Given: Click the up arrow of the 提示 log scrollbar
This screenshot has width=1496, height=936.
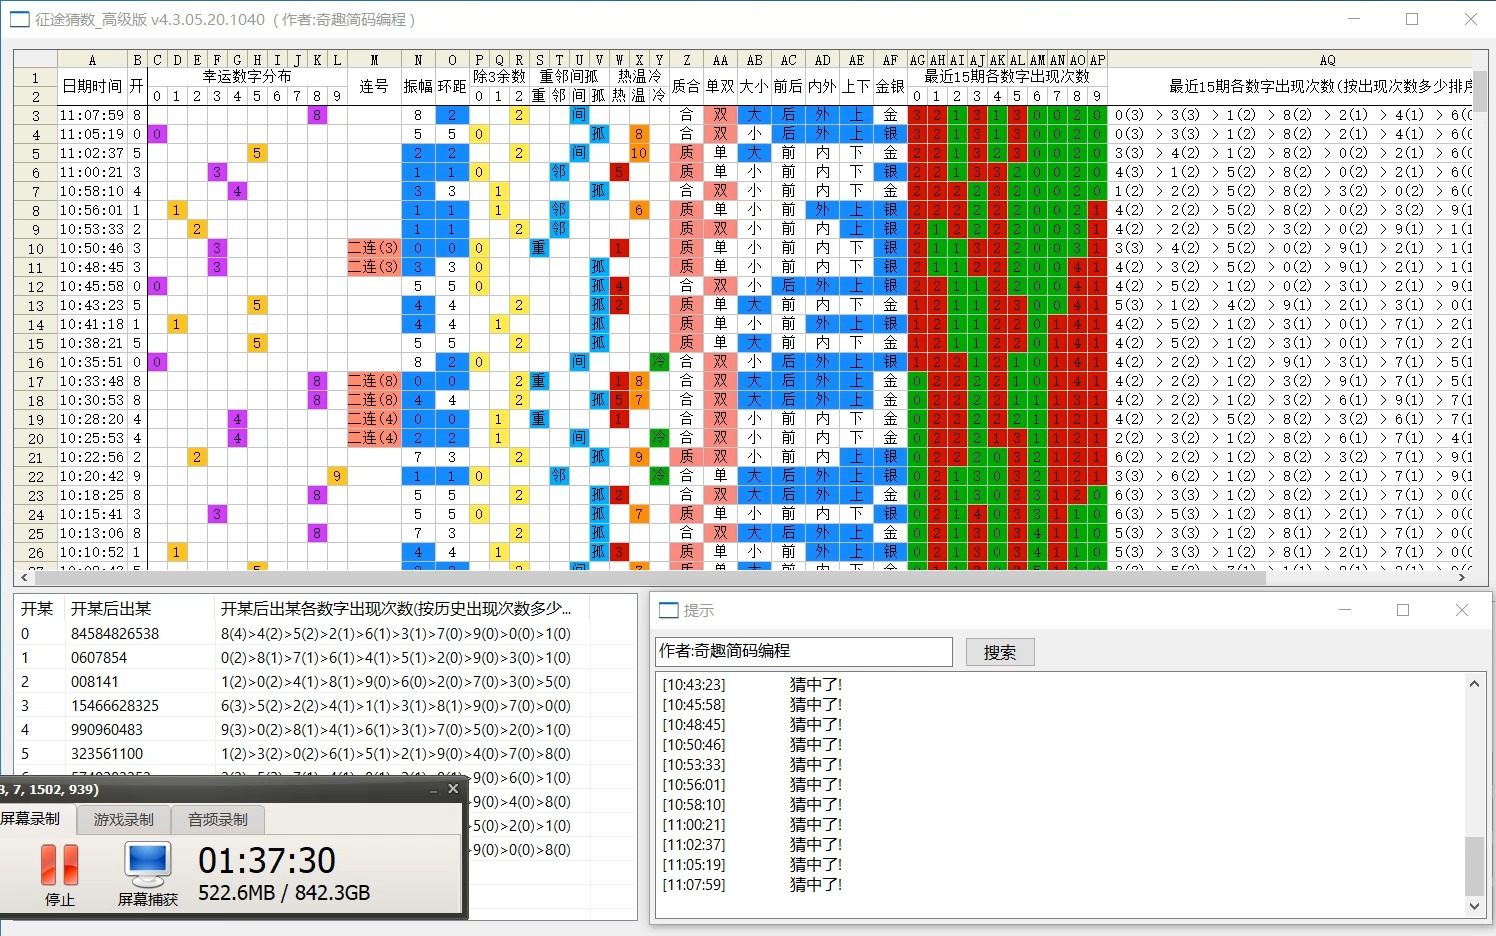Looking at the screenshot, I should coord(1474,684).
